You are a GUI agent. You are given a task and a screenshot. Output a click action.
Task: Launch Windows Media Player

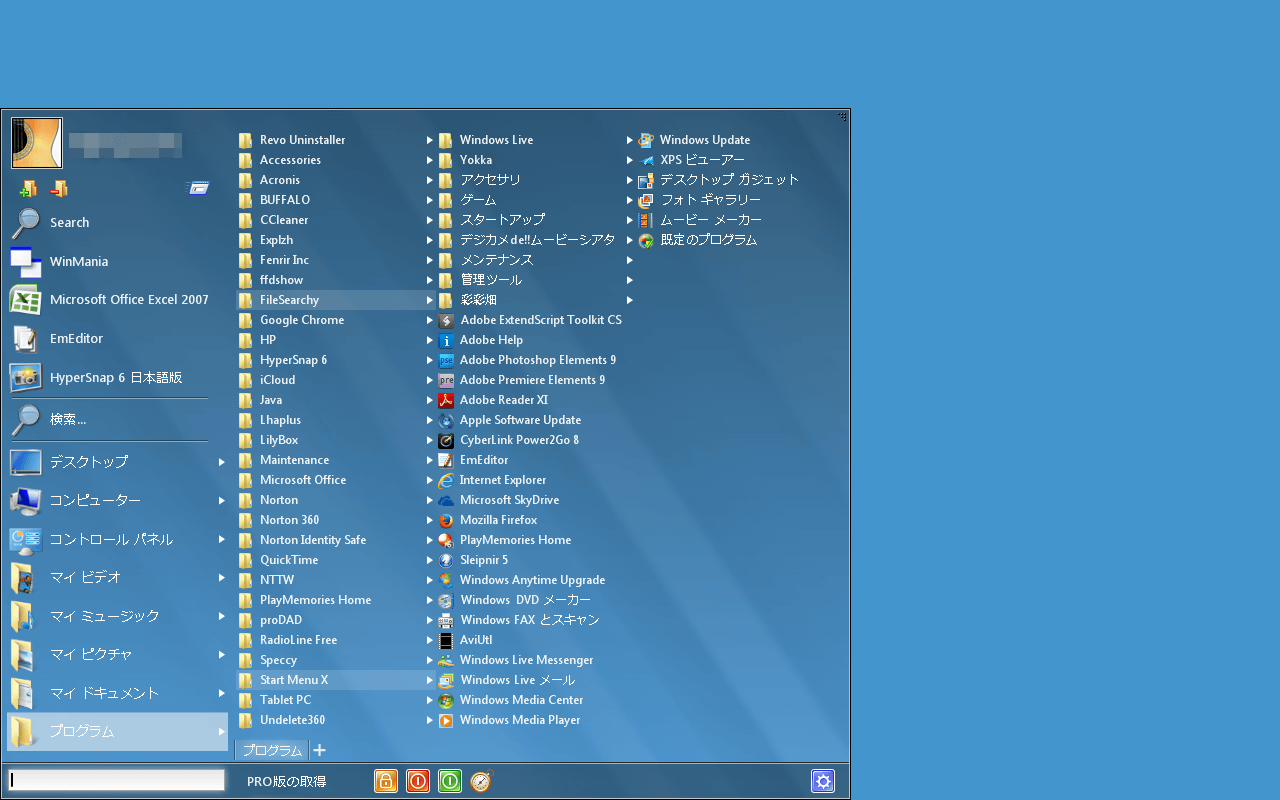point(510,720)
